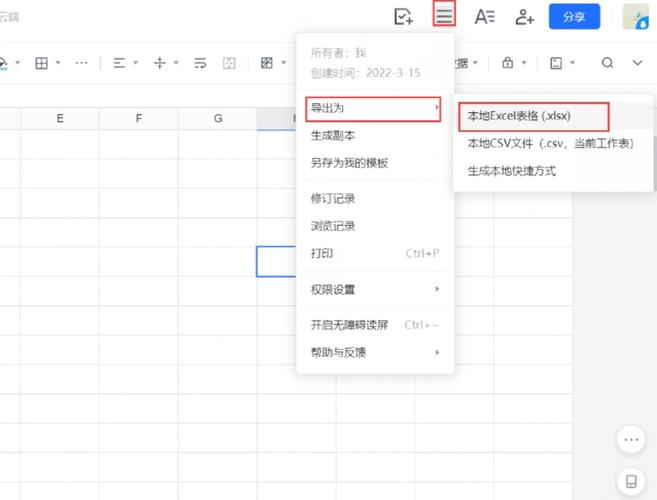Click the floating tablet view round button

pyautogui.click(x=631, y=481)
